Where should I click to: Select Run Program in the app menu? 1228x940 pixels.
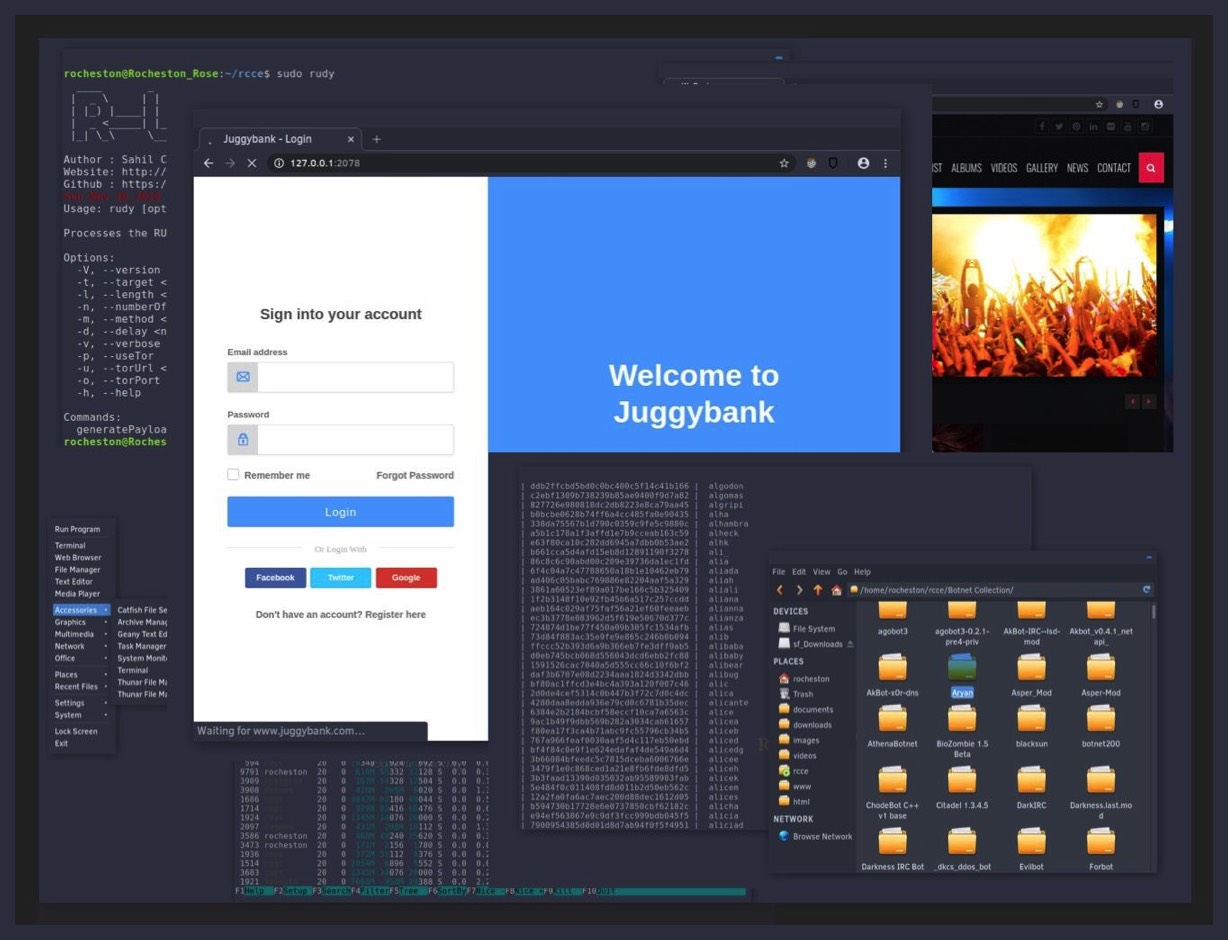pyautogui.click(x=77, y=529)
